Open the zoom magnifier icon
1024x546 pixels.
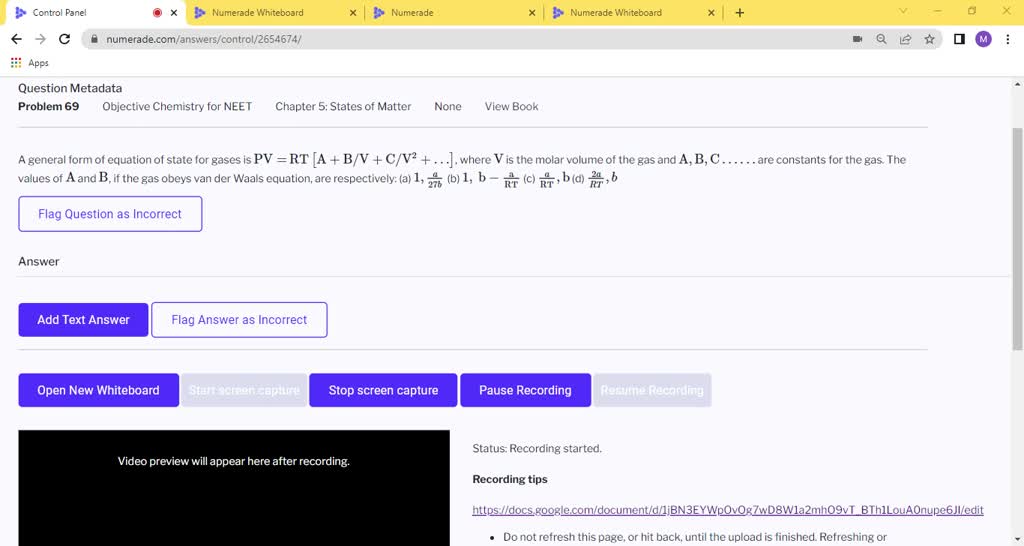(x=881, y=39)
